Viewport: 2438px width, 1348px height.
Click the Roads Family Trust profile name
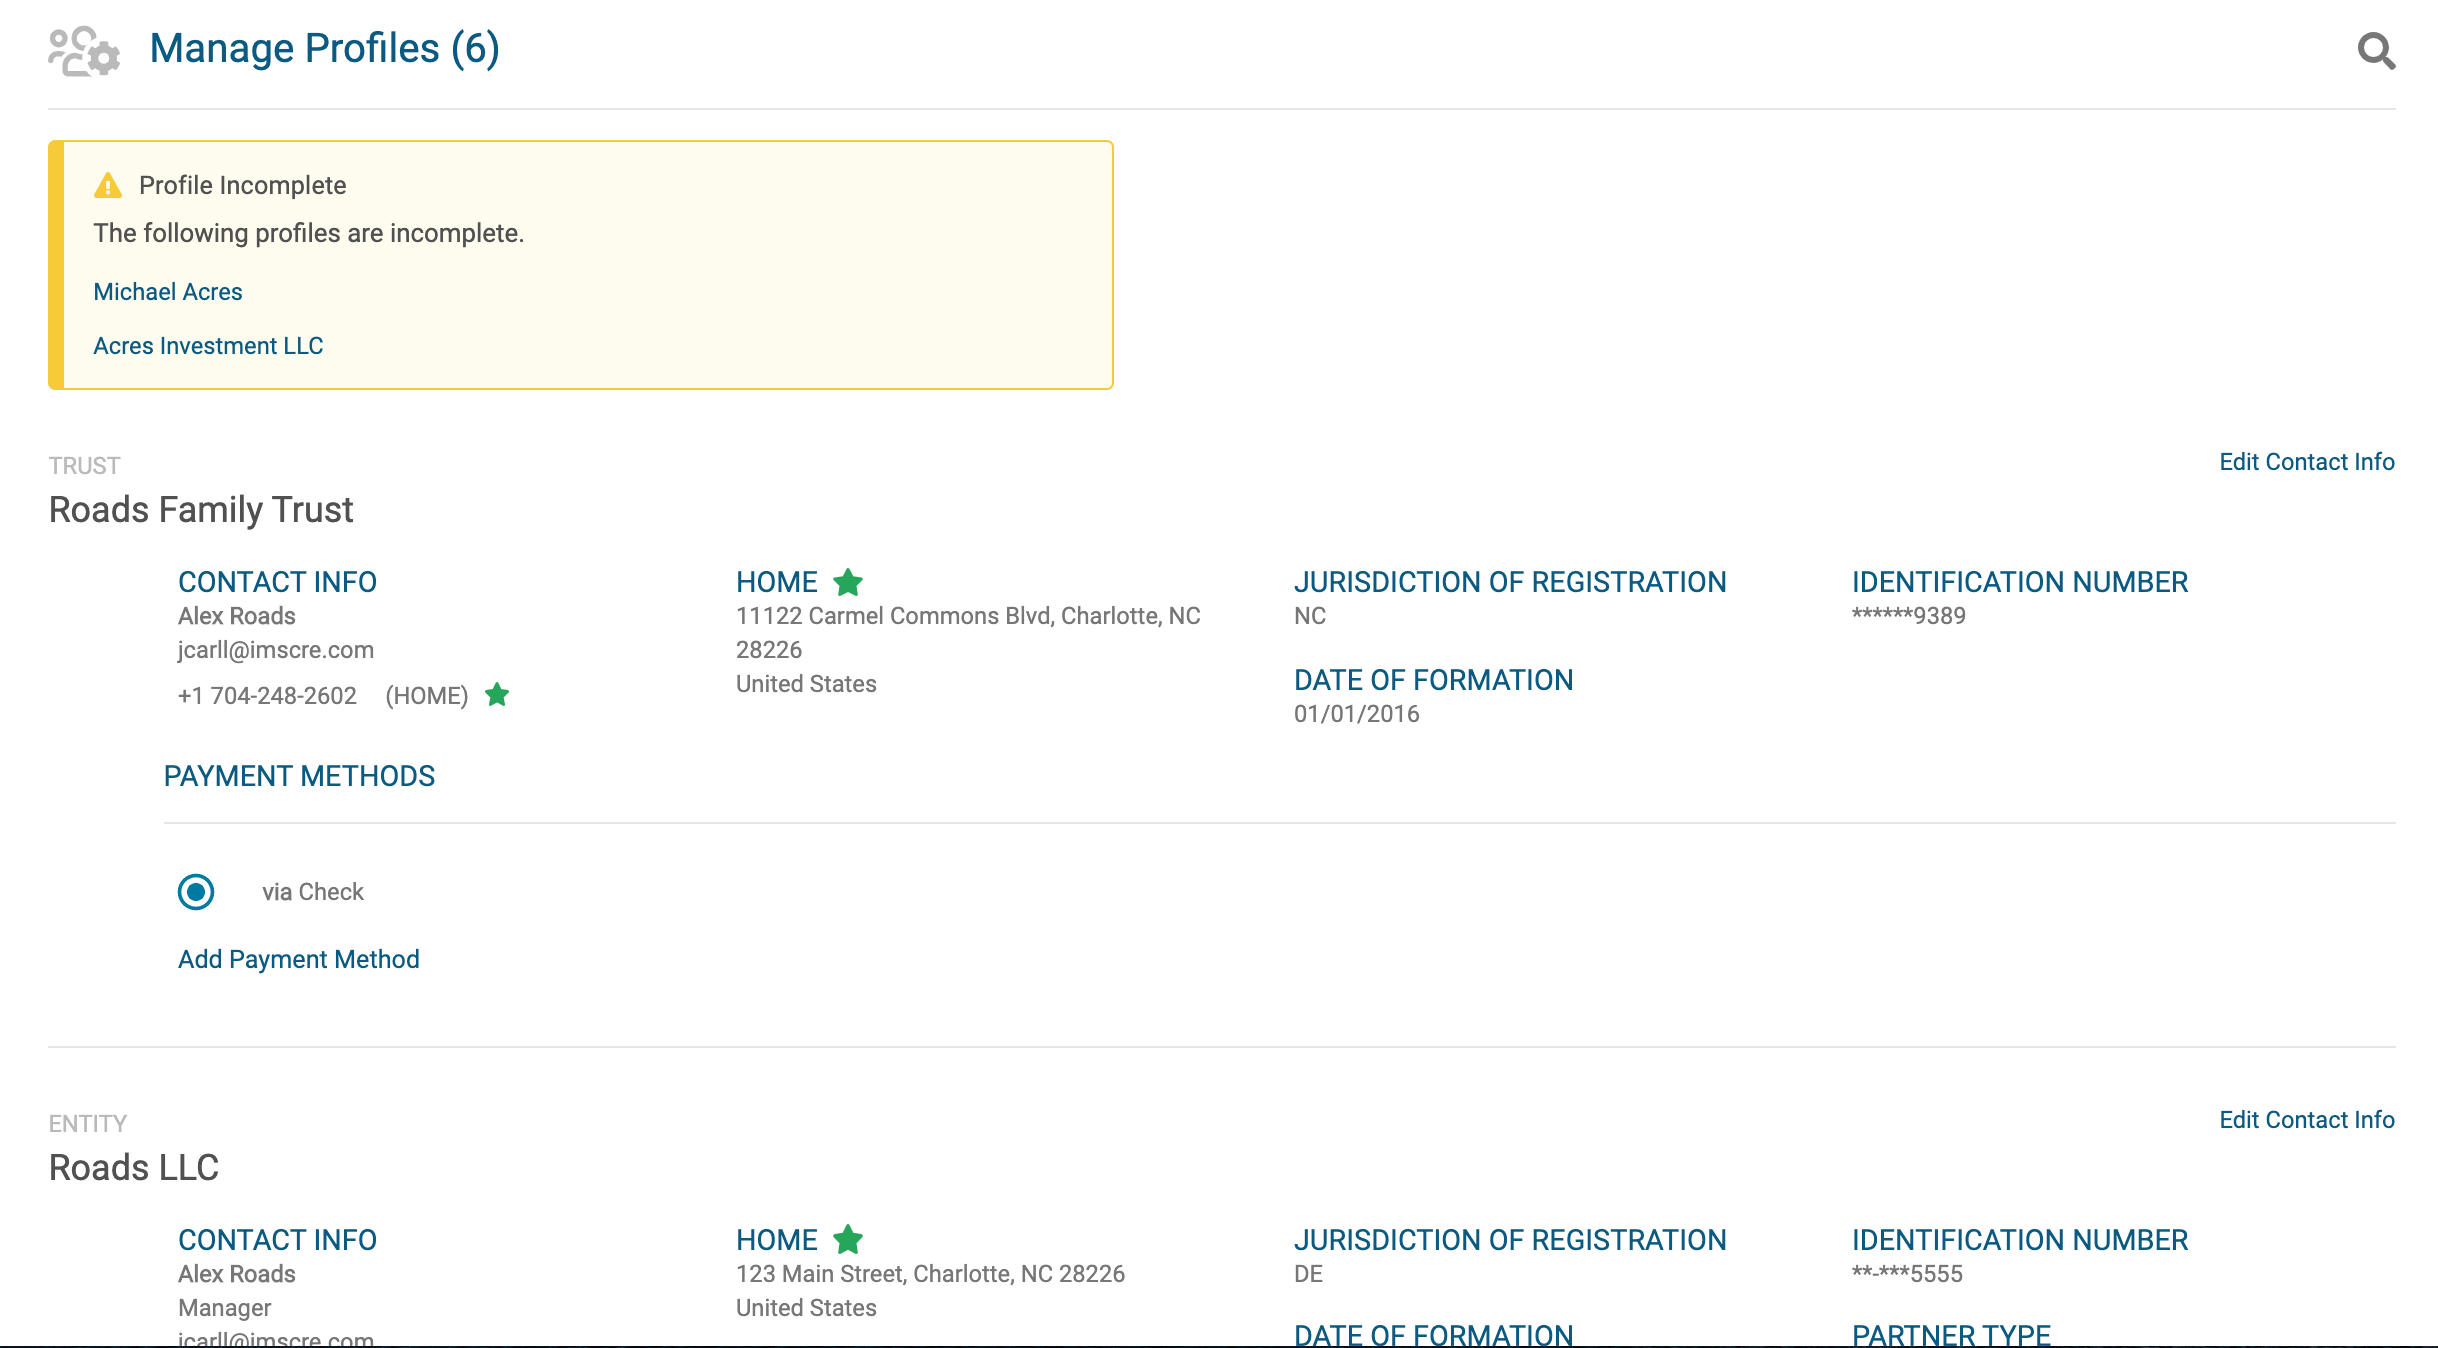click(x=201, y=510)
